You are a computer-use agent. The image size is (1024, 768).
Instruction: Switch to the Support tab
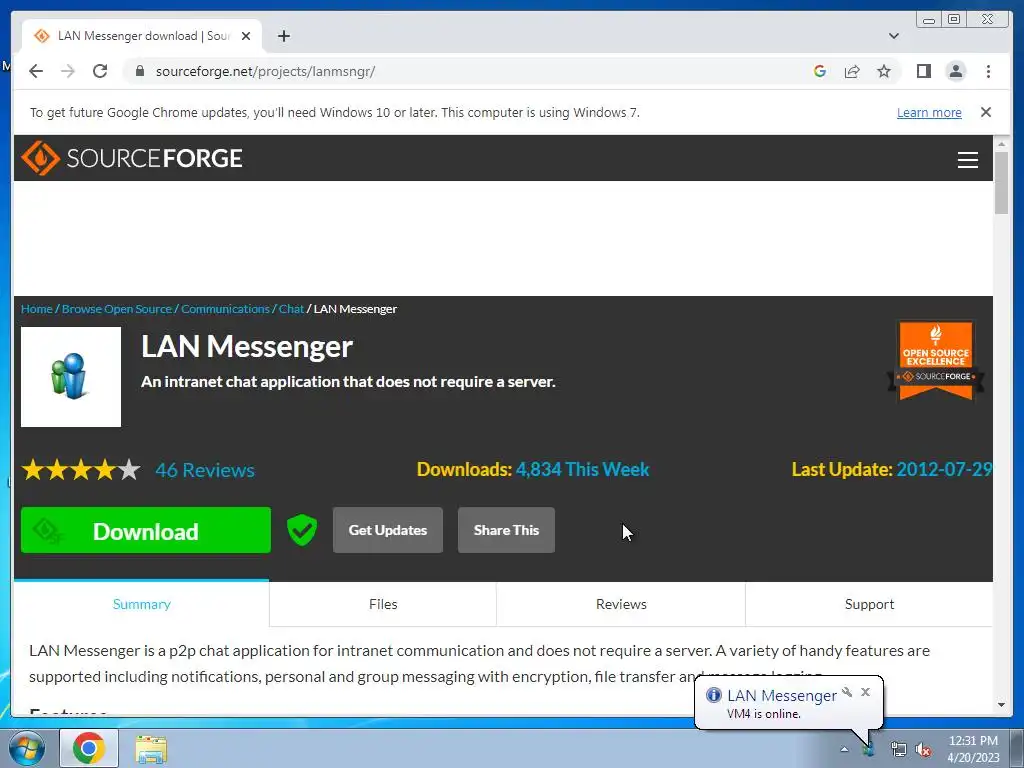[869, 604]
